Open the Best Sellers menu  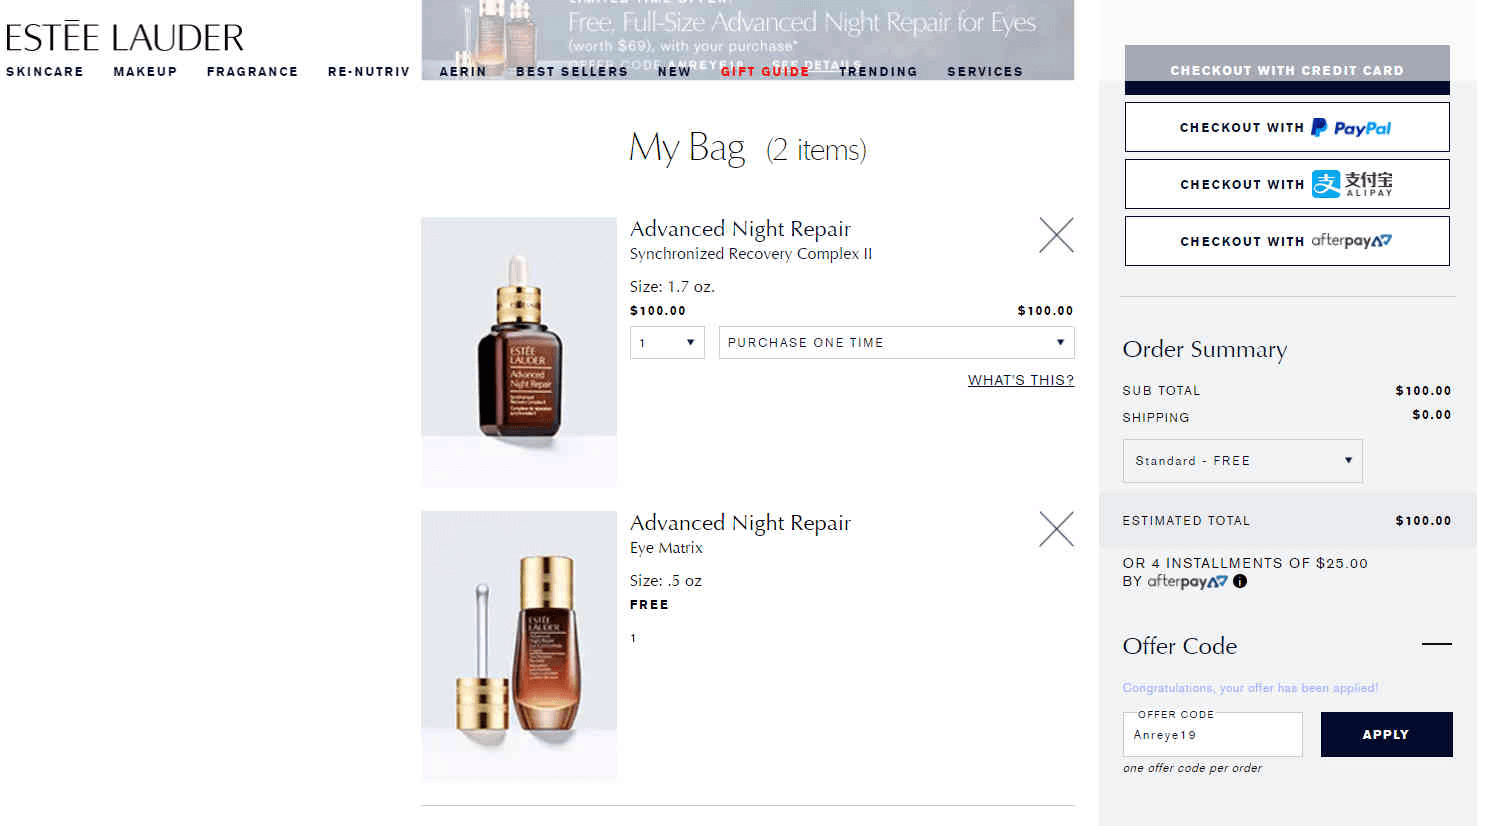tap(572, 72)
